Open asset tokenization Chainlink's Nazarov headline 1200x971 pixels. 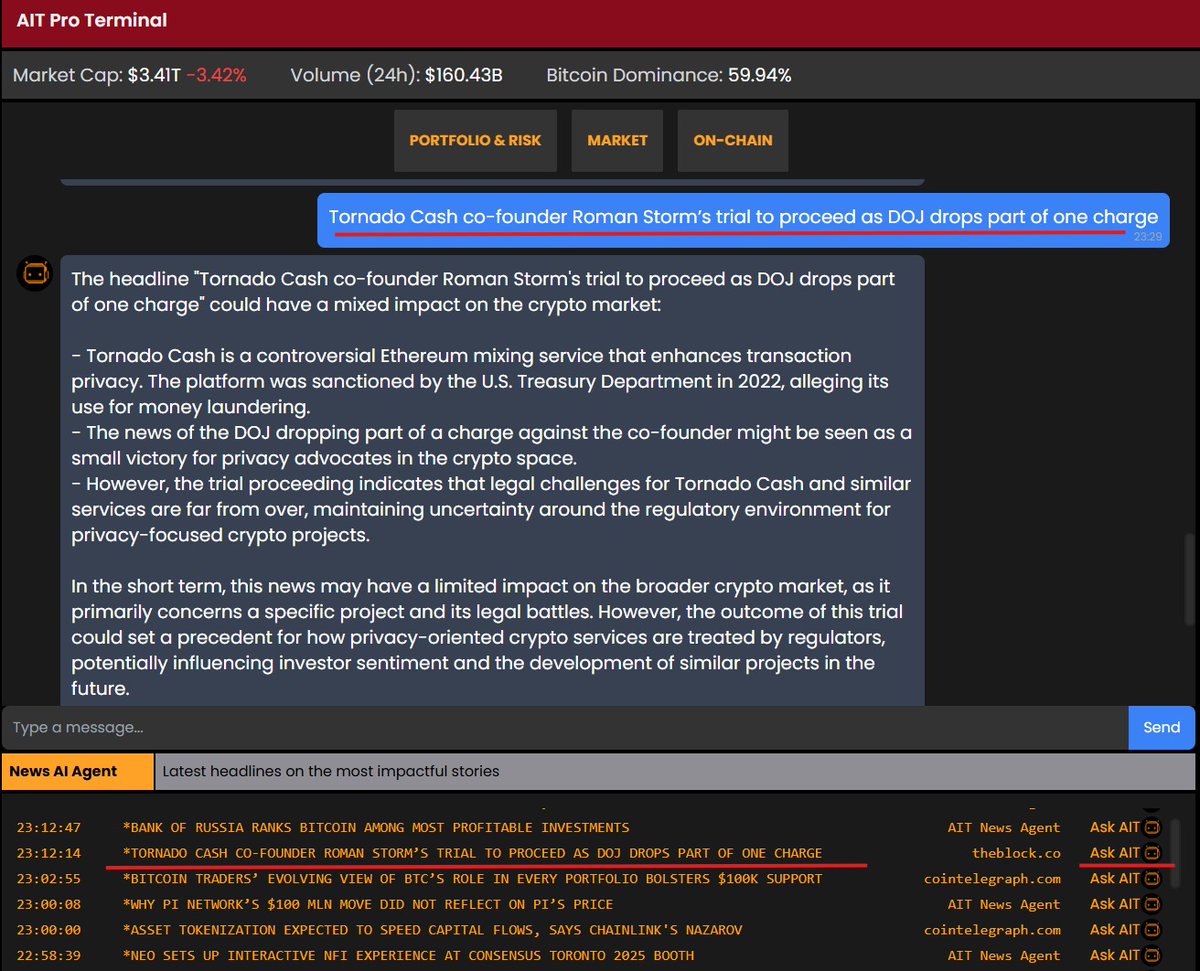click(432, 929)
